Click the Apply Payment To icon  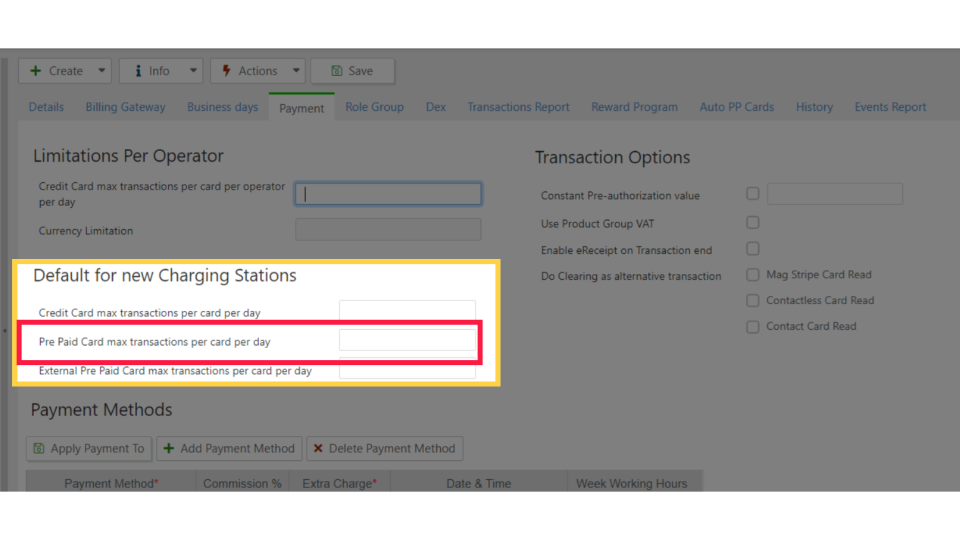click(39, 448)
